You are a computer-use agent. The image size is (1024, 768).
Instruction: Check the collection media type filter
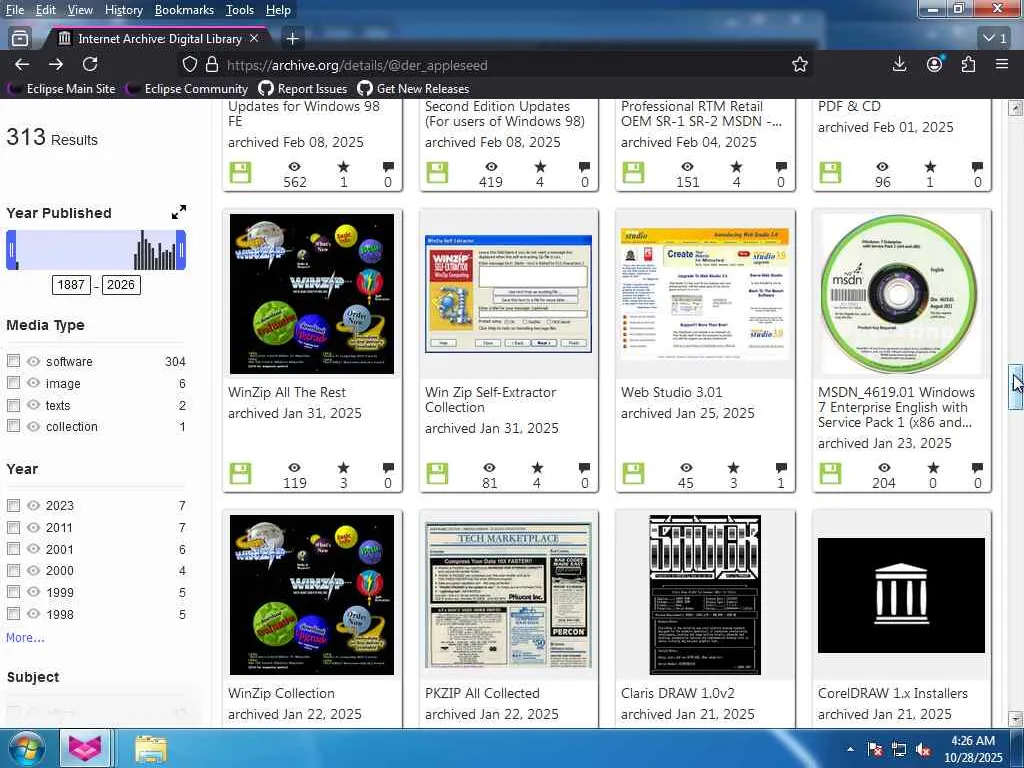point(13,426)
